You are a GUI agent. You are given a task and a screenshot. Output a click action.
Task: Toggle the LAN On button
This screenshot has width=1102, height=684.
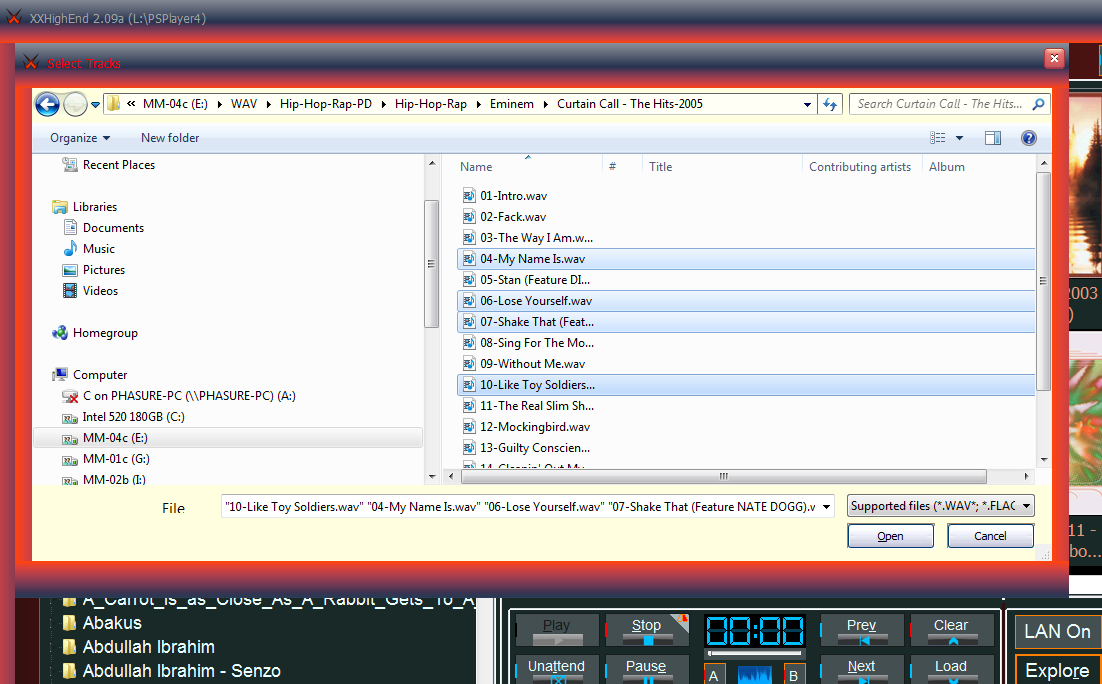click(x=1057, y=631)
